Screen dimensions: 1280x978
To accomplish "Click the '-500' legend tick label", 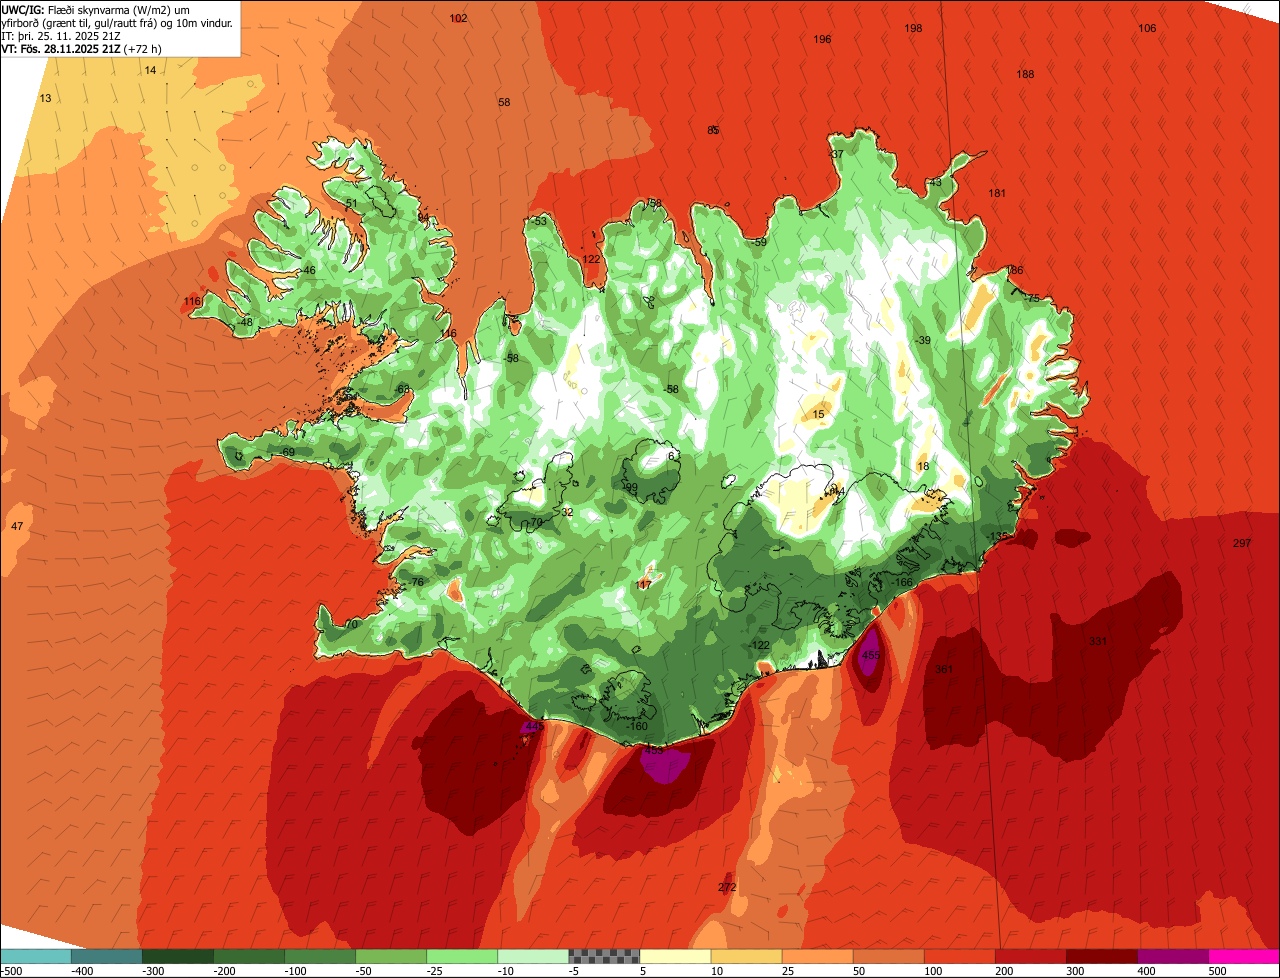I will pyautogui.click(x=11, y=970).
